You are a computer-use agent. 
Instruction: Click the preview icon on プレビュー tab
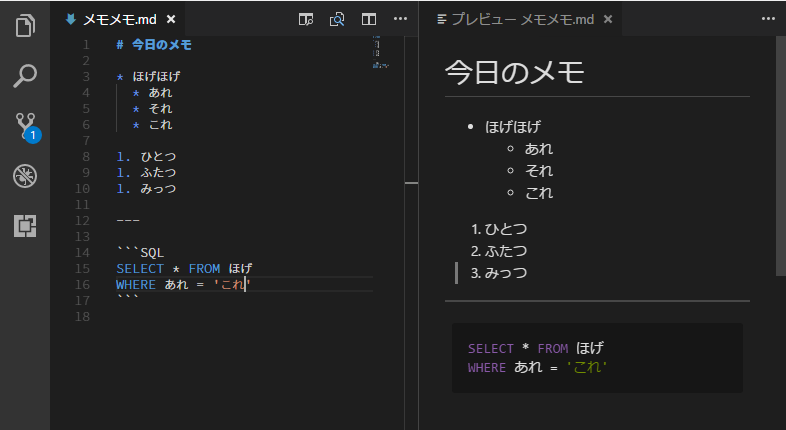point(442,19)
